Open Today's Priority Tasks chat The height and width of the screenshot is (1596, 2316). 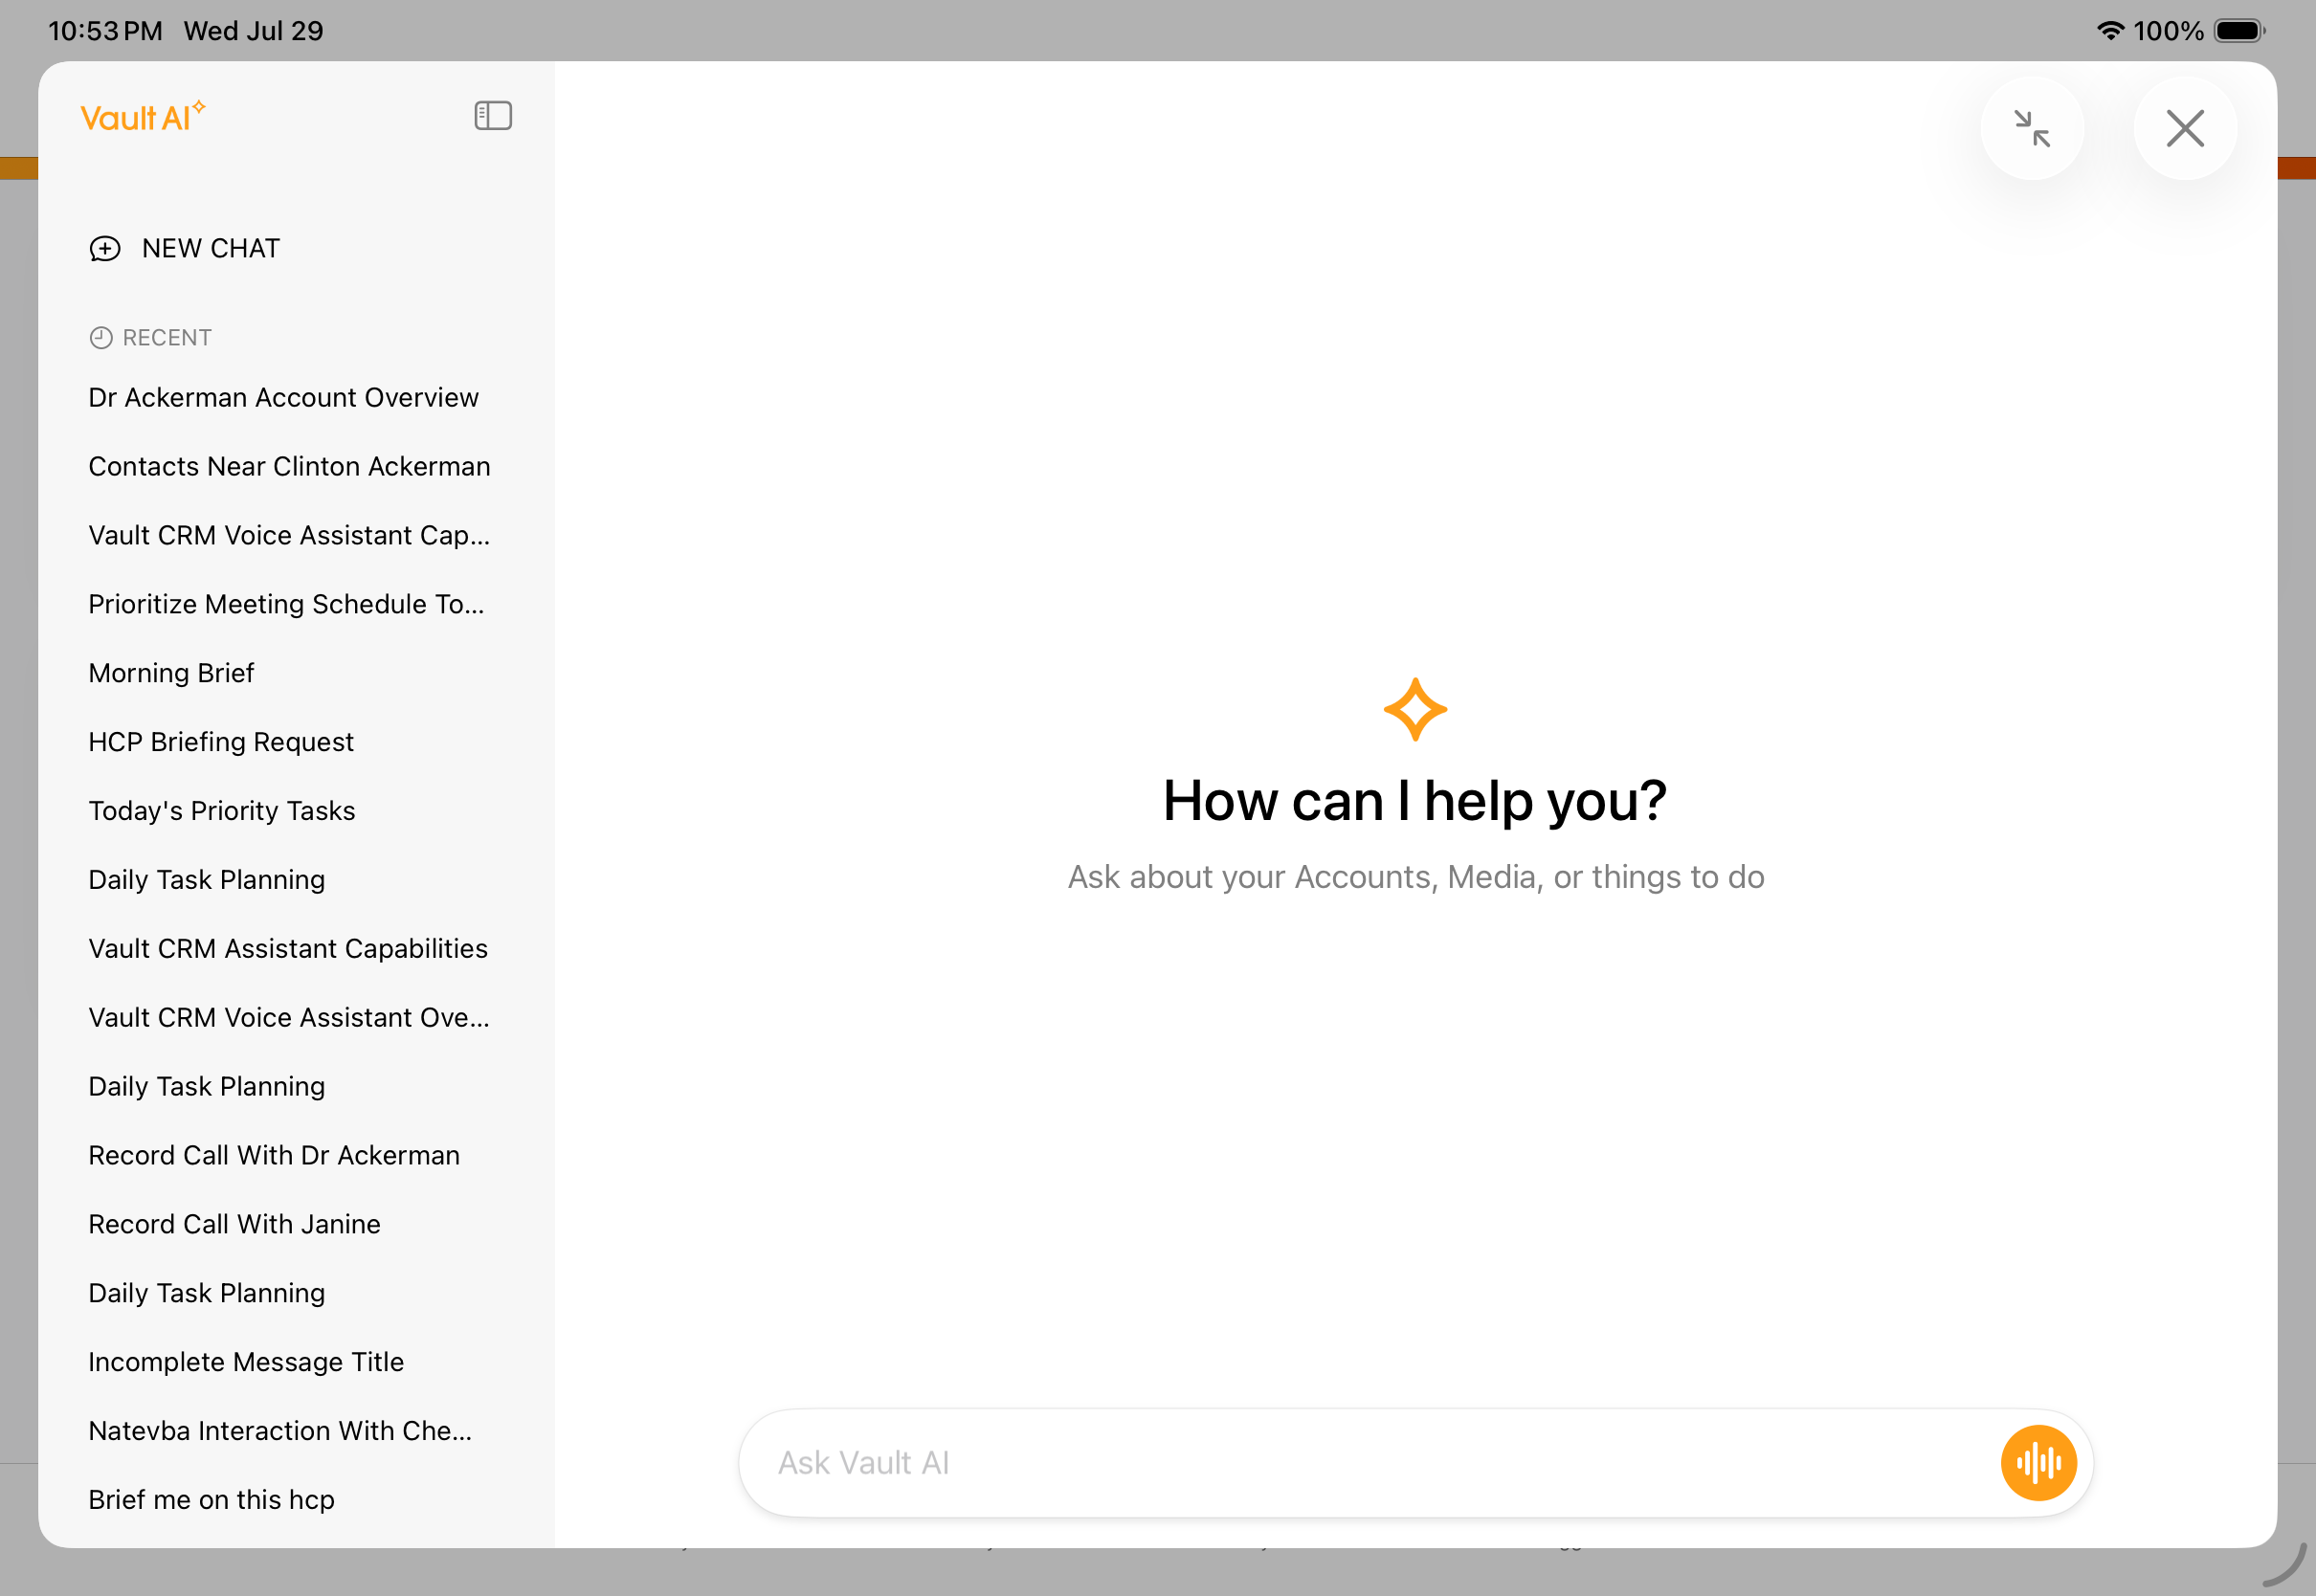222,812
